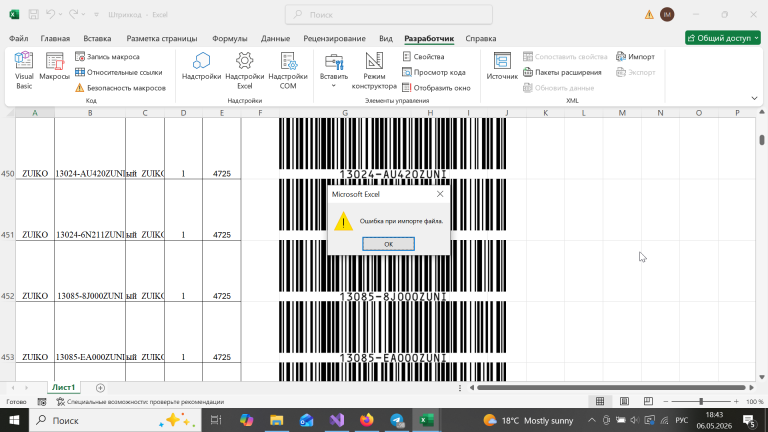The height and width of the screenshot is (432, 768).
Task: Click the accessibility recommendations status text
Action: 140,402
